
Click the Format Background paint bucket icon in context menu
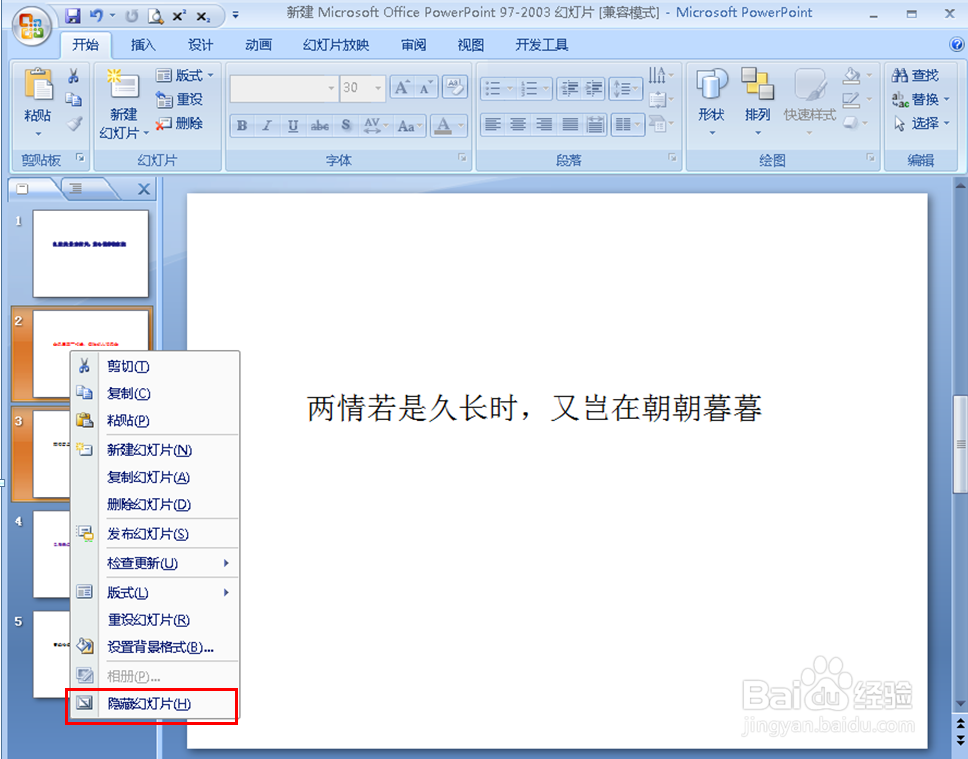[85, 647]
